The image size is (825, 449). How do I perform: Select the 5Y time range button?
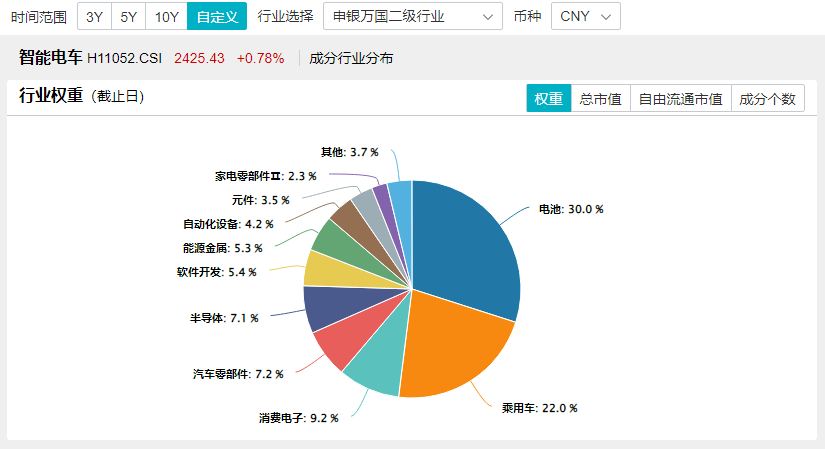pyautogui.click(x=128, y=16)
